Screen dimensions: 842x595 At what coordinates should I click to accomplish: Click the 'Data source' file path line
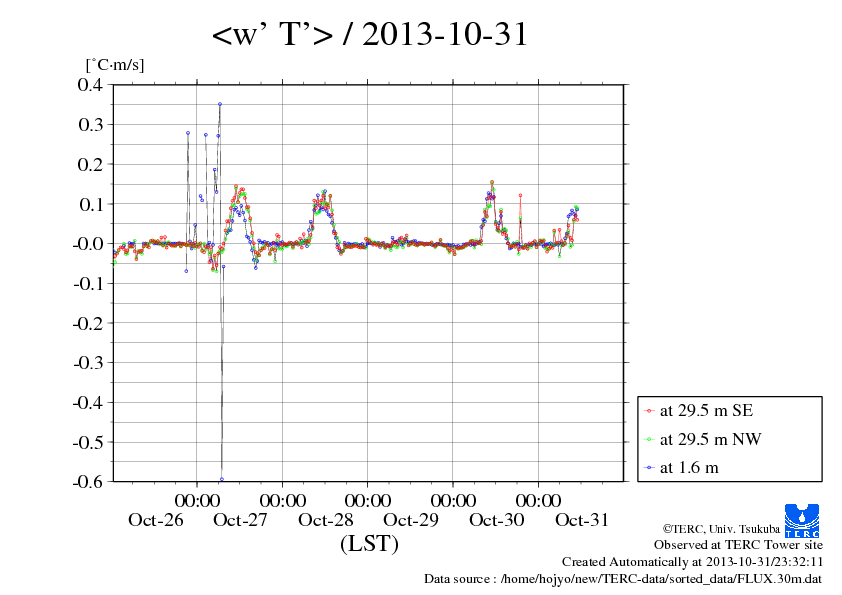pos(623,579)
